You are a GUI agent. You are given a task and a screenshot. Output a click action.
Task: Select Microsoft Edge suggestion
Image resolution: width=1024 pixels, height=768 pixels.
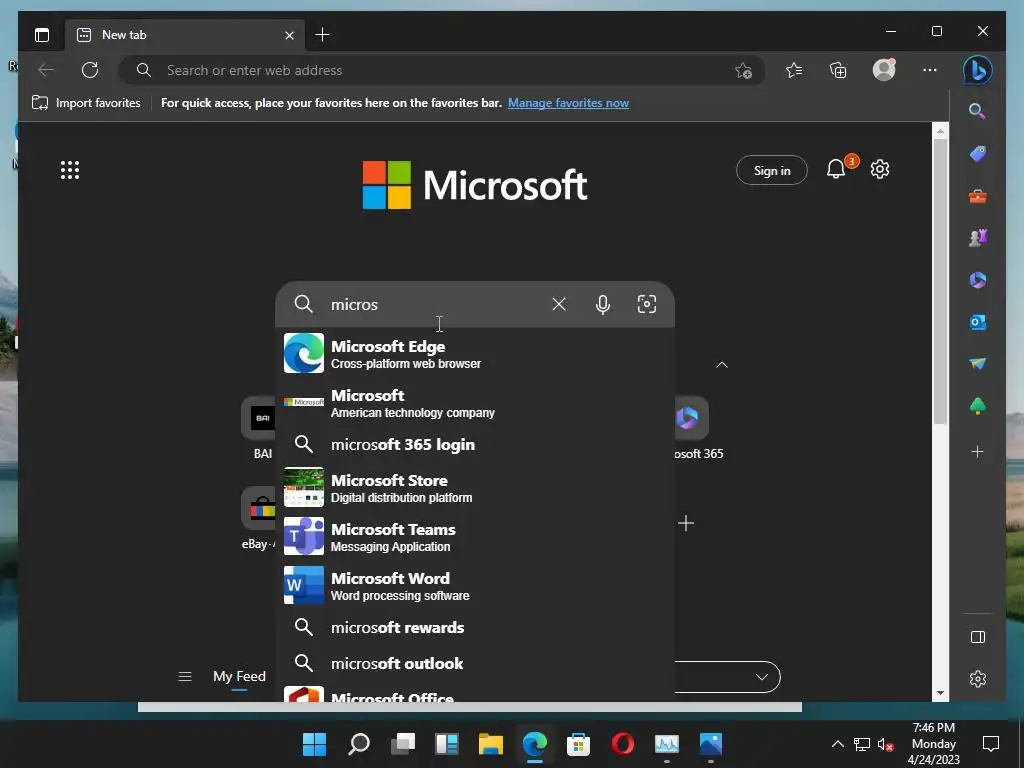pyautogui.click(x=475, y=353)
